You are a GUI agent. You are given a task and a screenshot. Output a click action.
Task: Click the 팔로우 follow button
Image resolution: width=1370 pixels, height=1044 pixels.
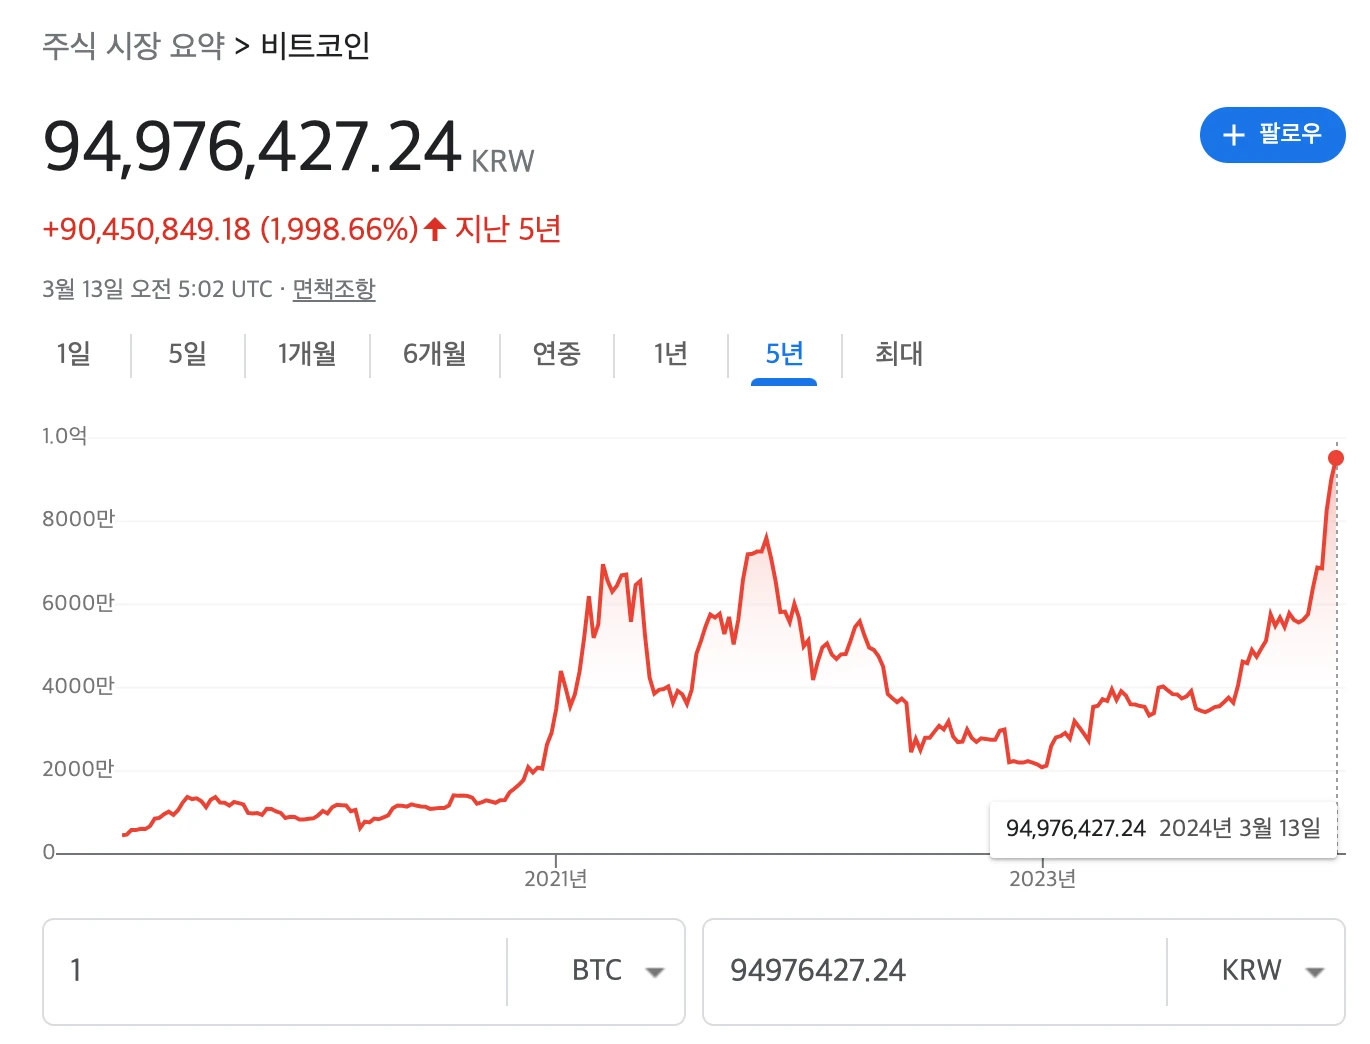tap(1272, 135)
